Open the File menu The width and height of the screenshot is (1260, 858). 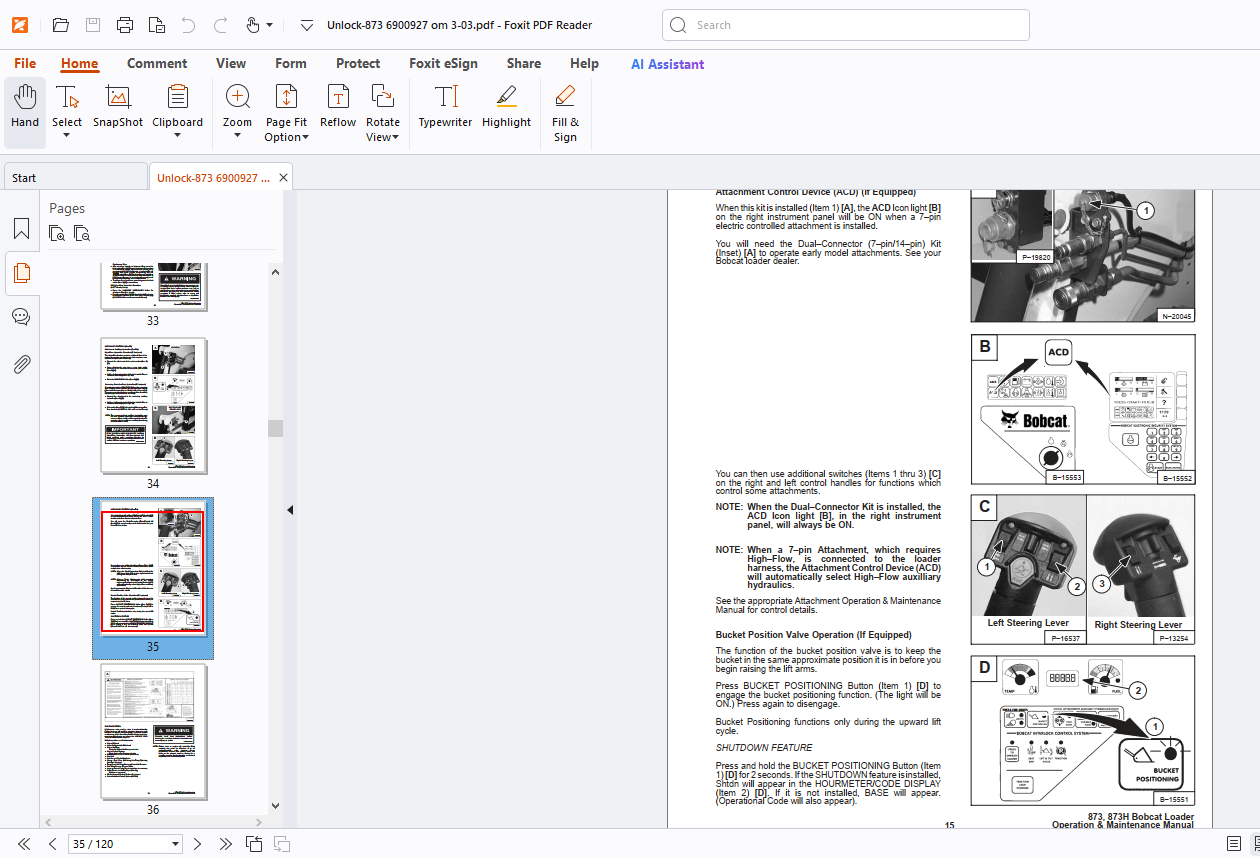25,63
